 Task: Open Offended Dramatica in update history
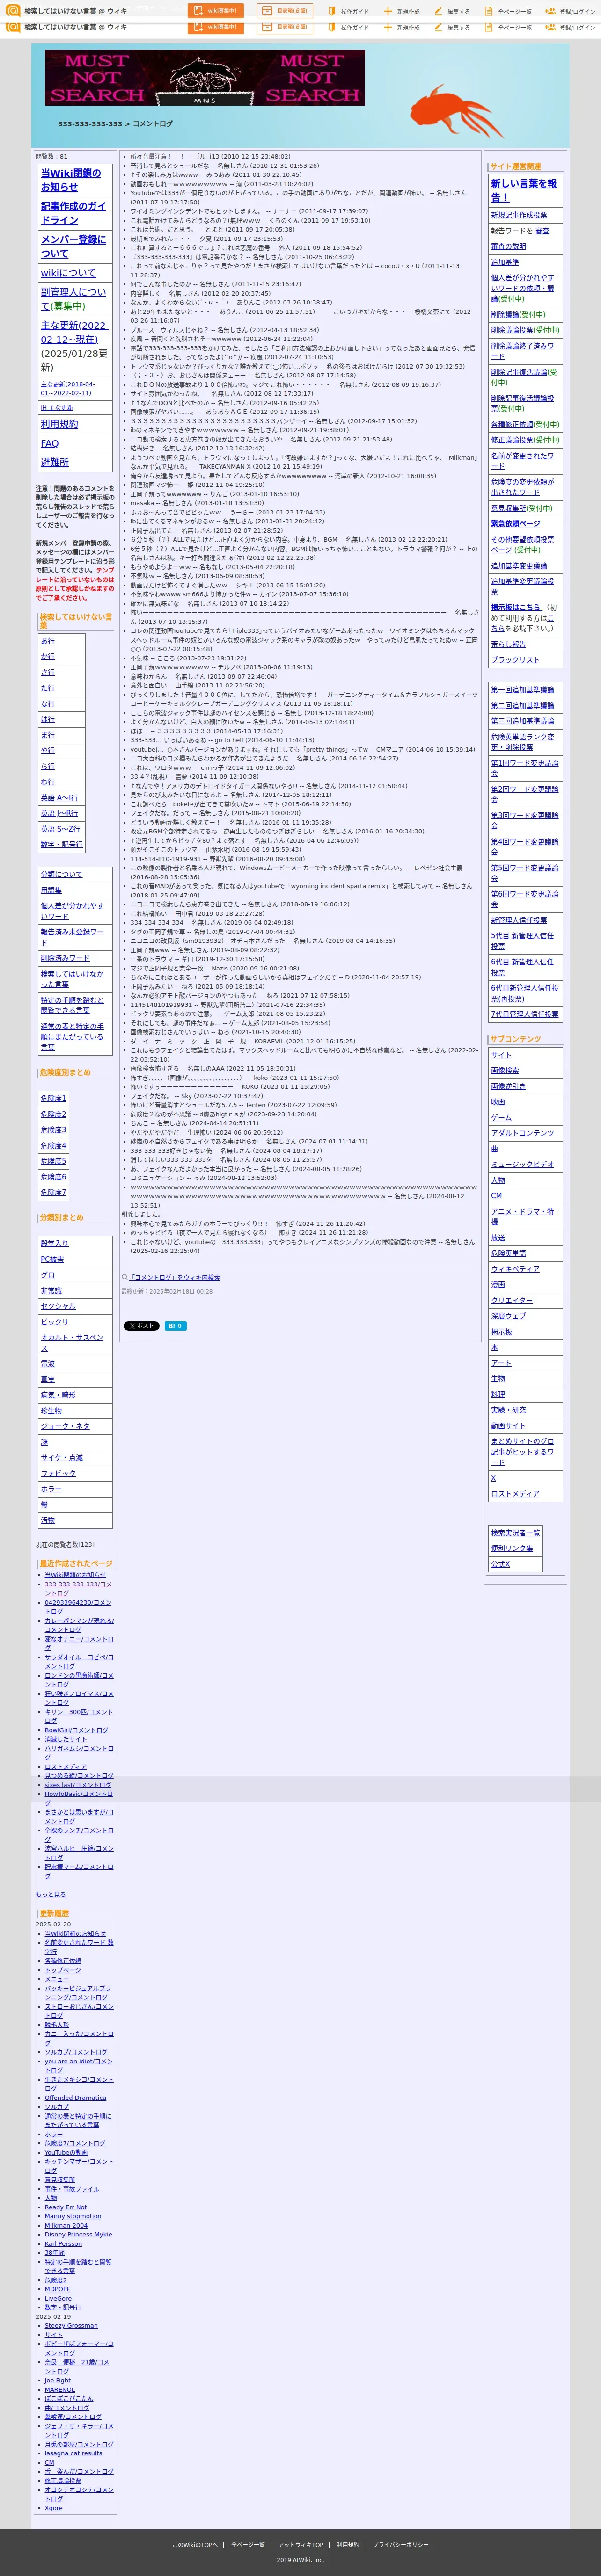point(75,2098)
